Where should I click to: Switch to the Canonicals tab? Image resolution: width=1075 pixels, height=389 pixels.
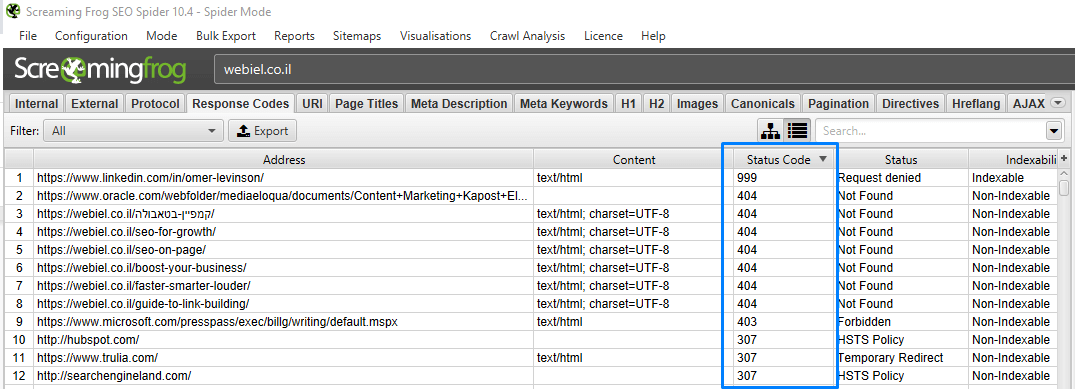point(763,104)
